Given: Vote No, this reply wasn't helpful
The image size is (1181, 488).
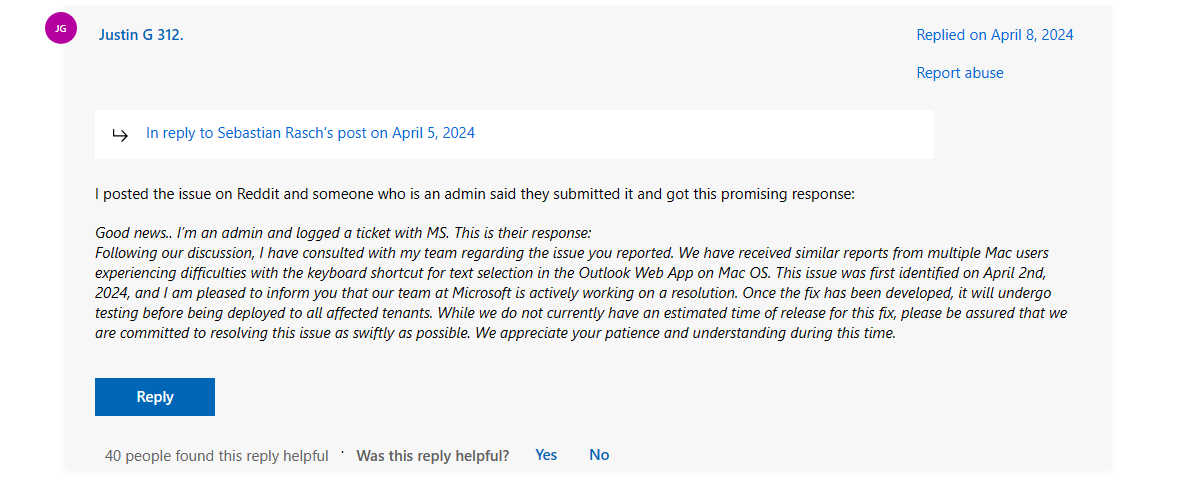Looking at the screenshot, I should 599,455.
